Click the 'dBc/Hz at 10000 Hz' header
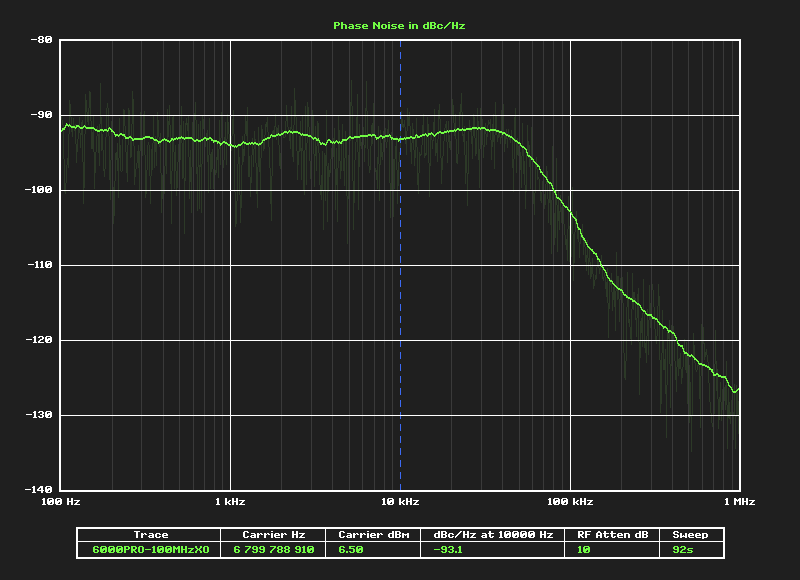This screenshot has width=800, height=580. (493, 535)
